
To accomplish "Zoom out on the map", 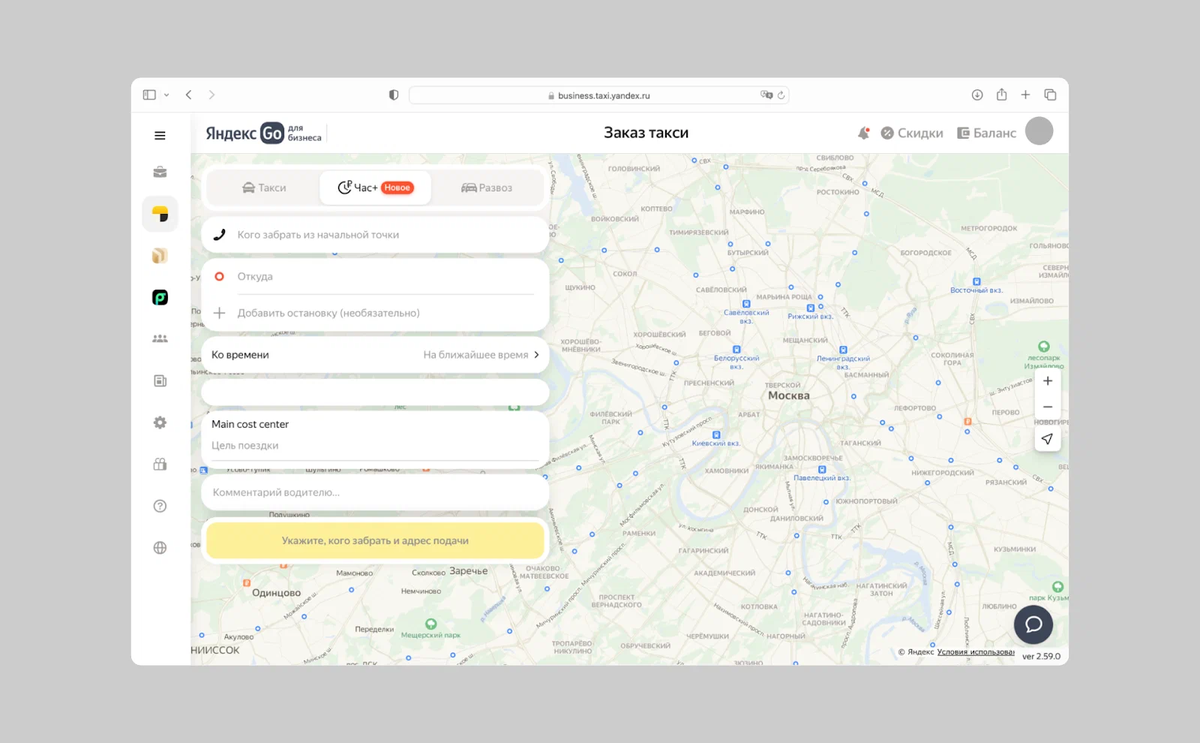I will pyautogui.click(x=1048, y=407).
